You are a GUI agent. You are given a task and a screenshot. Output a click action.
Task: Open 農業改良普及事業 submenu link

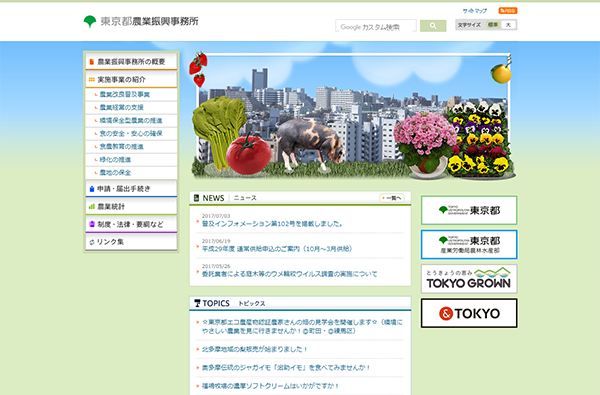(x=125, y=94)
